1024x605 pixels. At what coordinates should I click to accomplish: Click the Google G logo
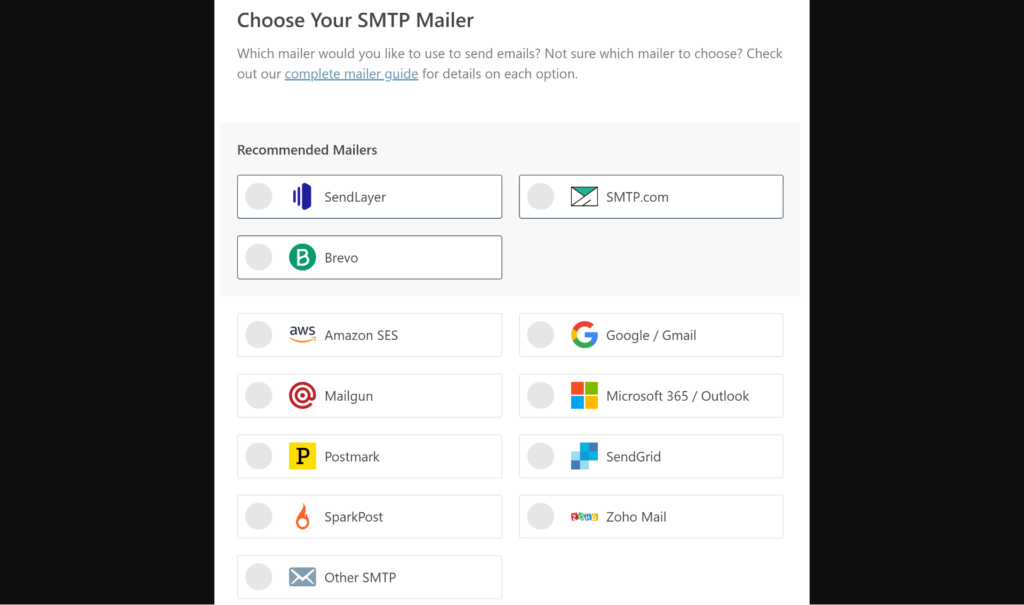(584, 335)
